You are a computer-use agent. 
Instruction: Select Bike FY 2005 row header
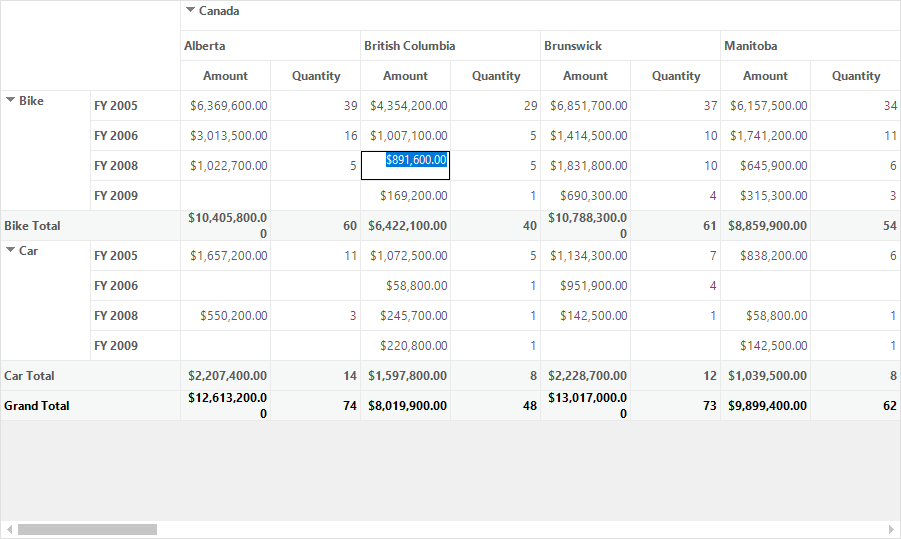click(x=135, y=106)
